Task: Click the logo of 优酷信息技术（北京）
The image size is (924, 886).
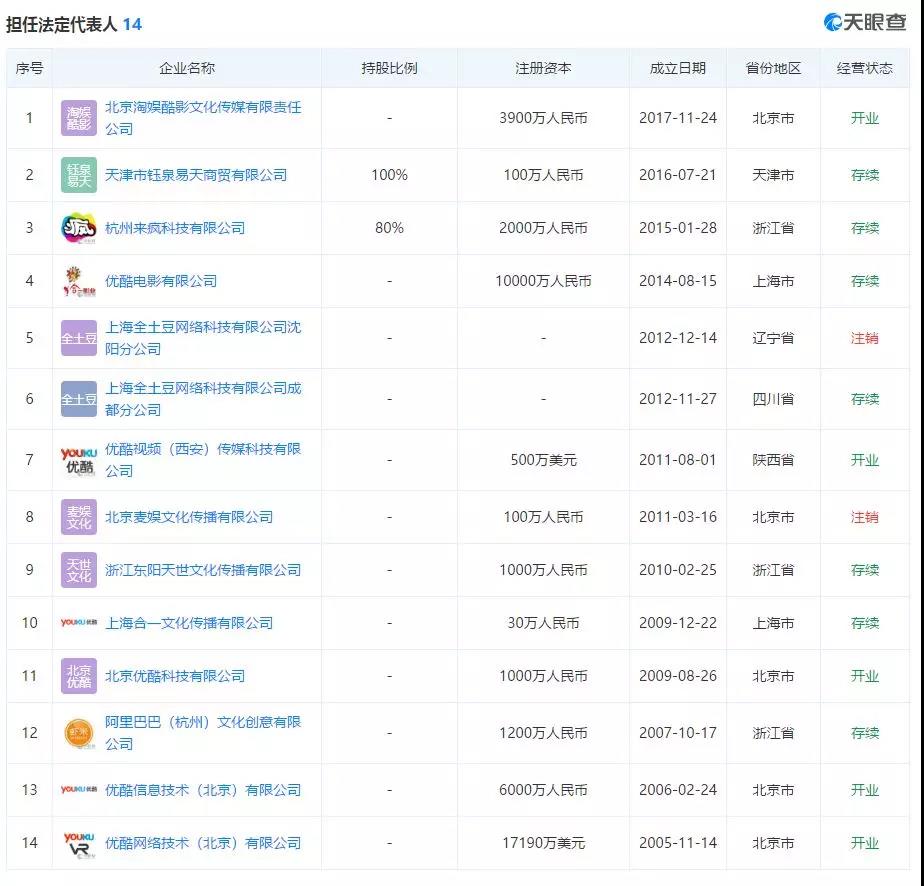Action: (x=79, y=789)
